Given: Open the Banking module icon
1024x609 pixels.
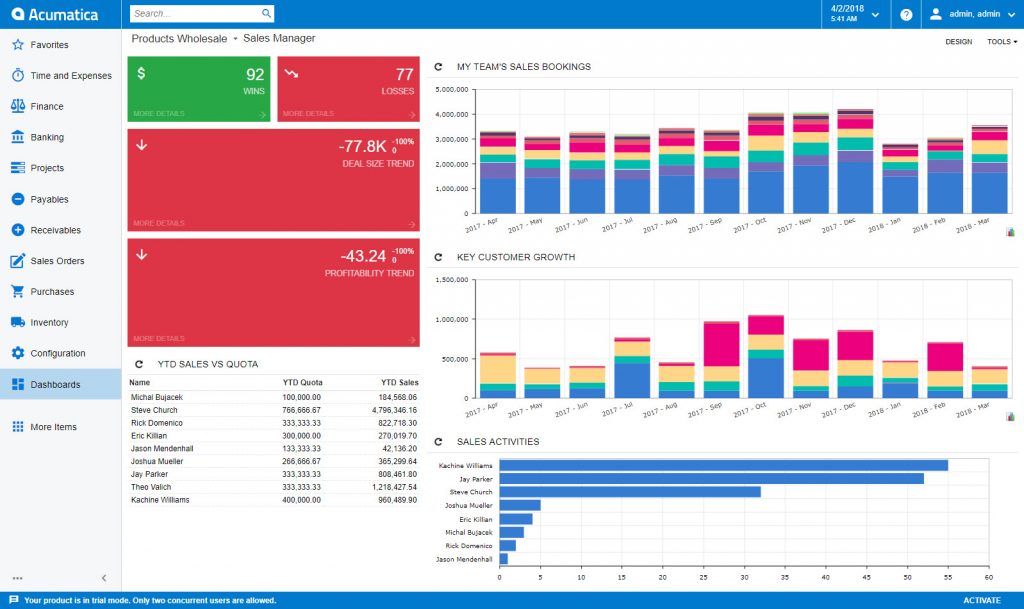Looking at the screenshot, I should point(17,137).
